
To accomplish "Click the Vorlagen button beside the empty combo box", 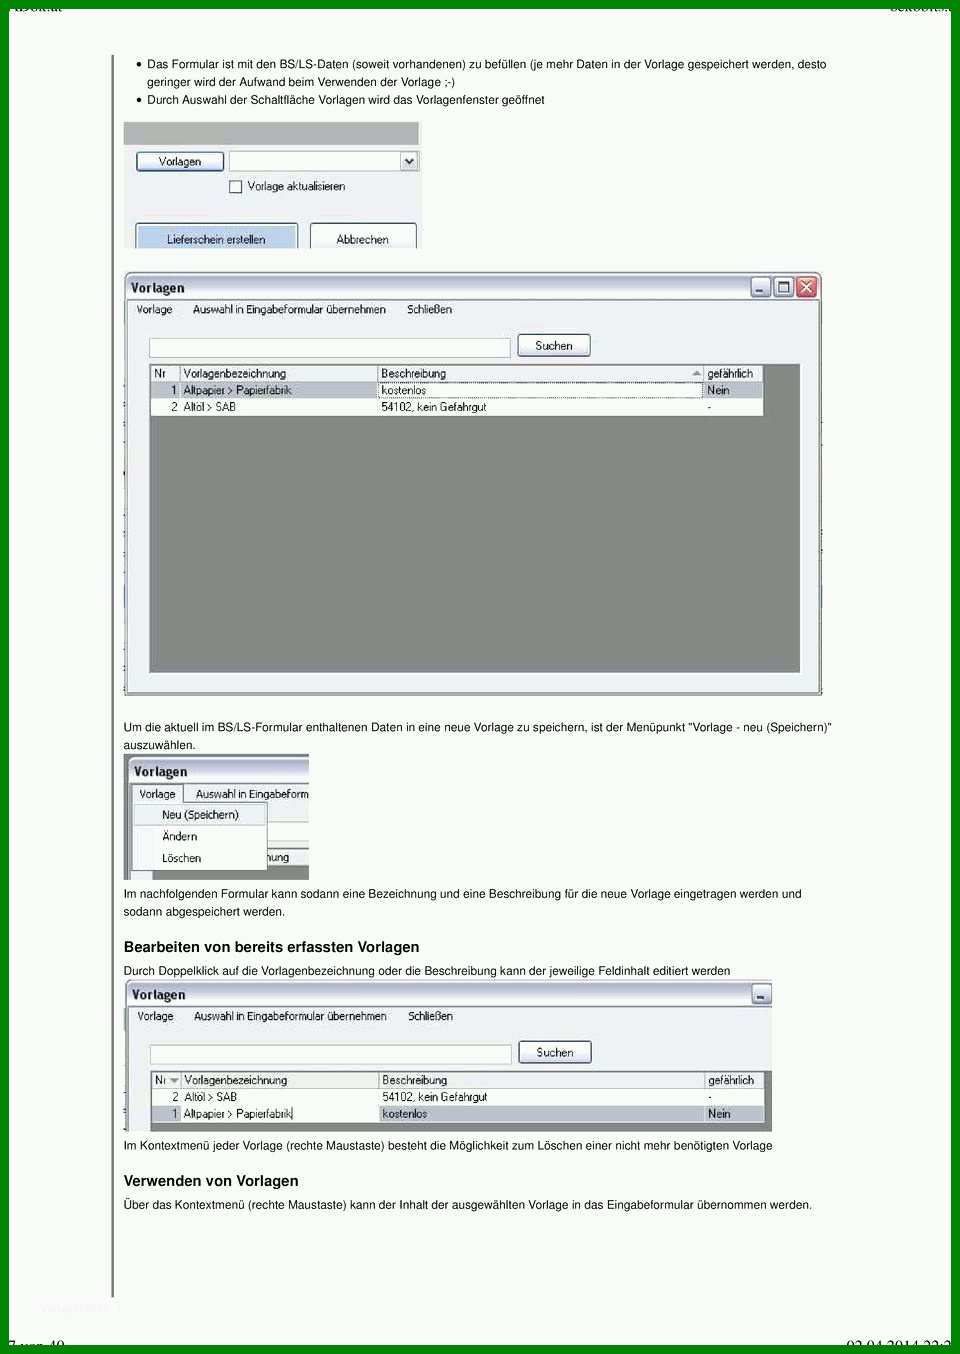I will 180,161.
